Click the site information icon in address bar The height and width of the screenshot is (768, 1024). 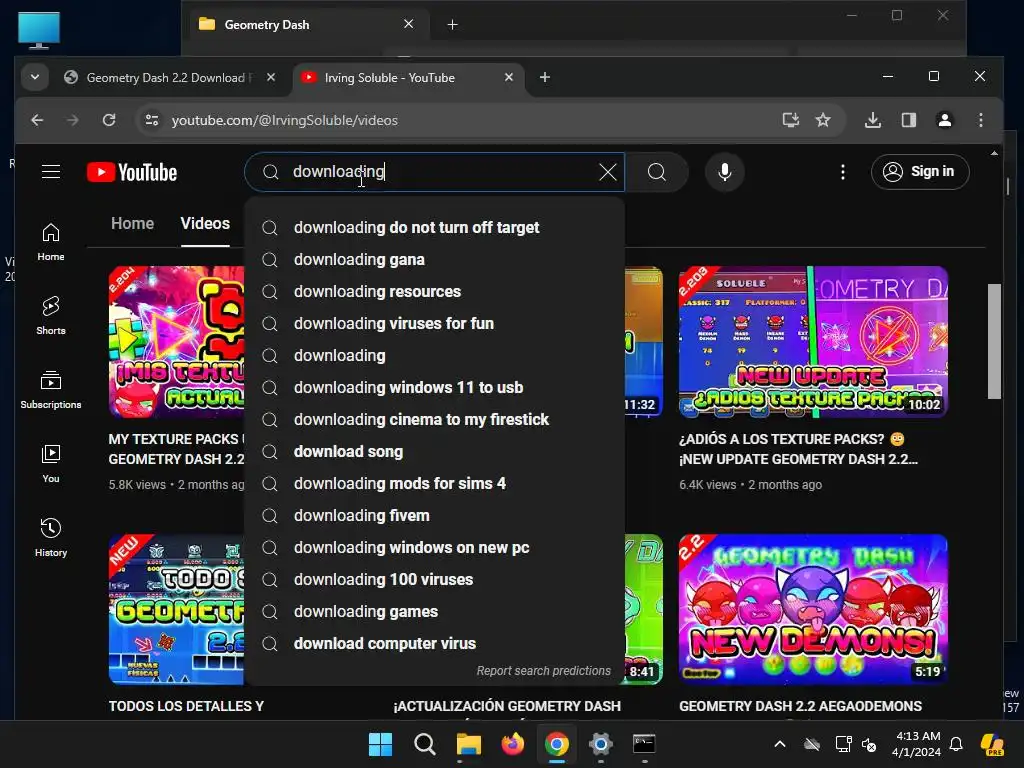[152, 120]
